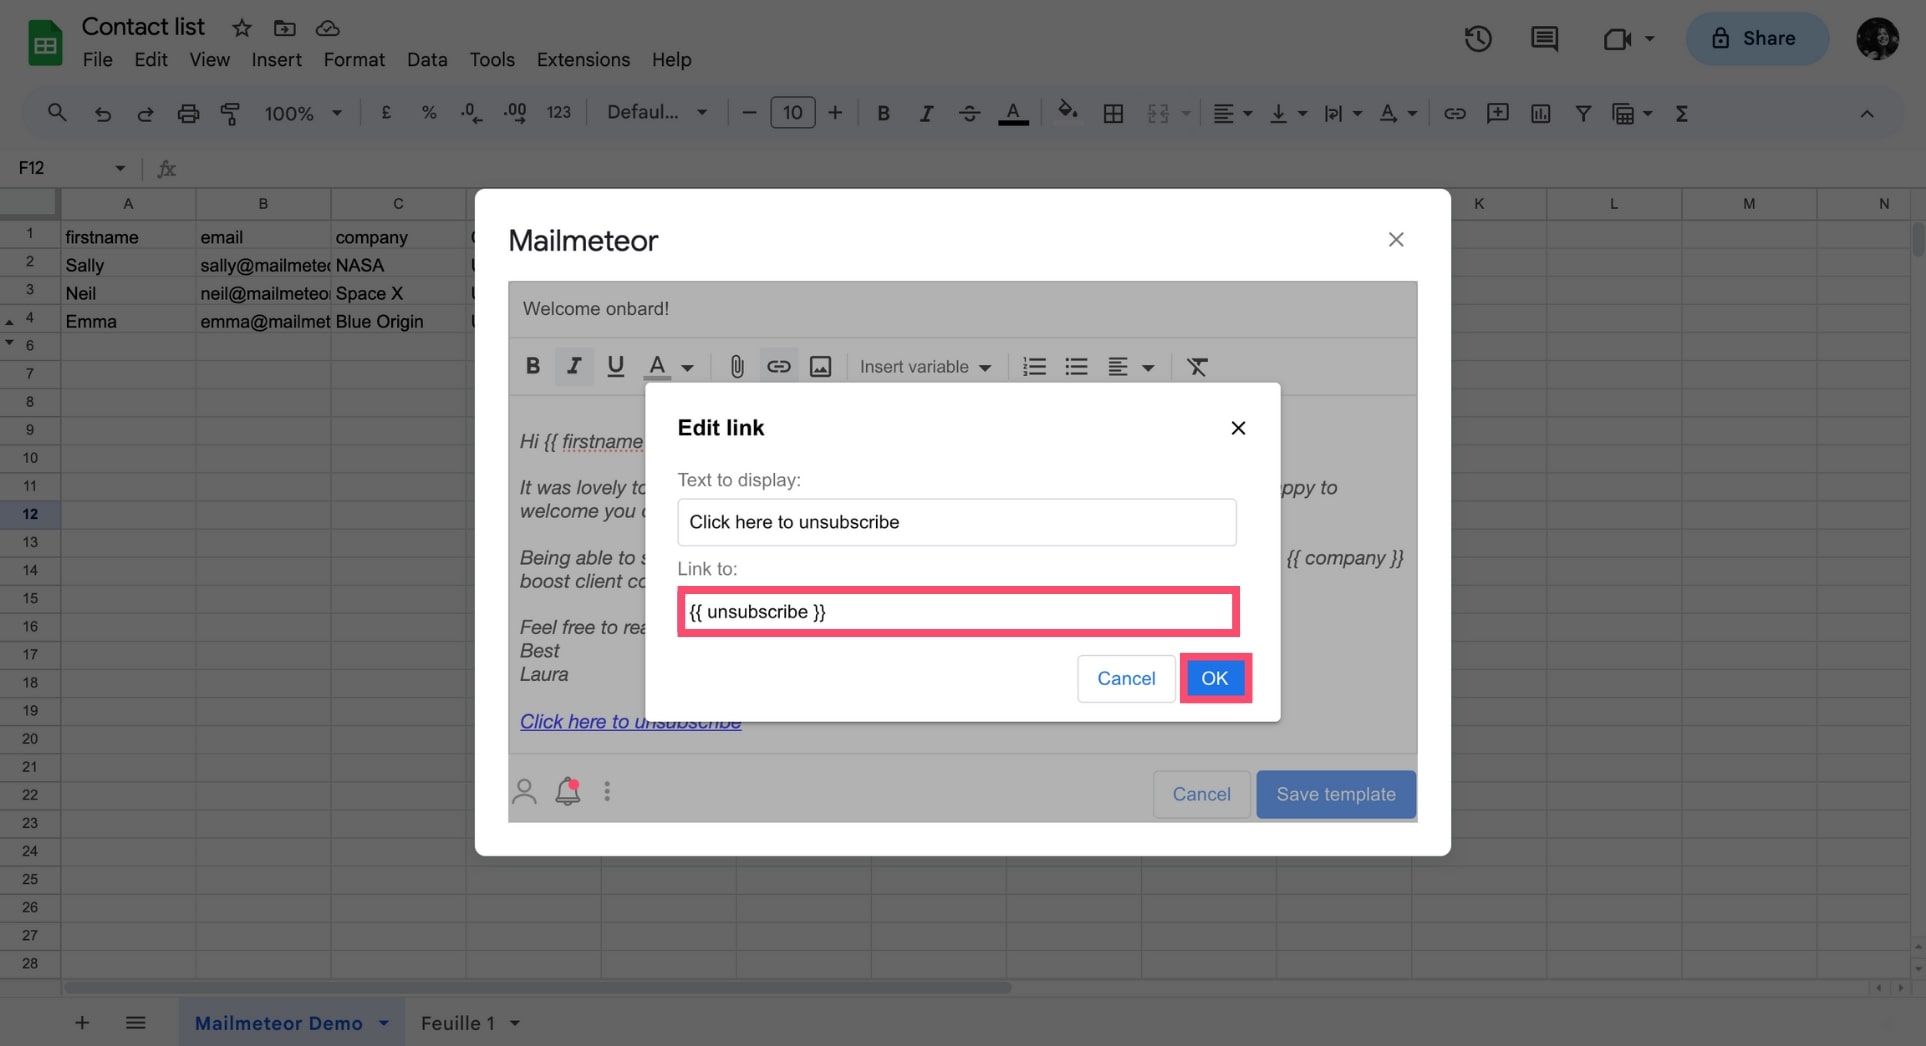Click the functions sigma icon
Screen dimensions: 1926x1046
coord(1682,113)
